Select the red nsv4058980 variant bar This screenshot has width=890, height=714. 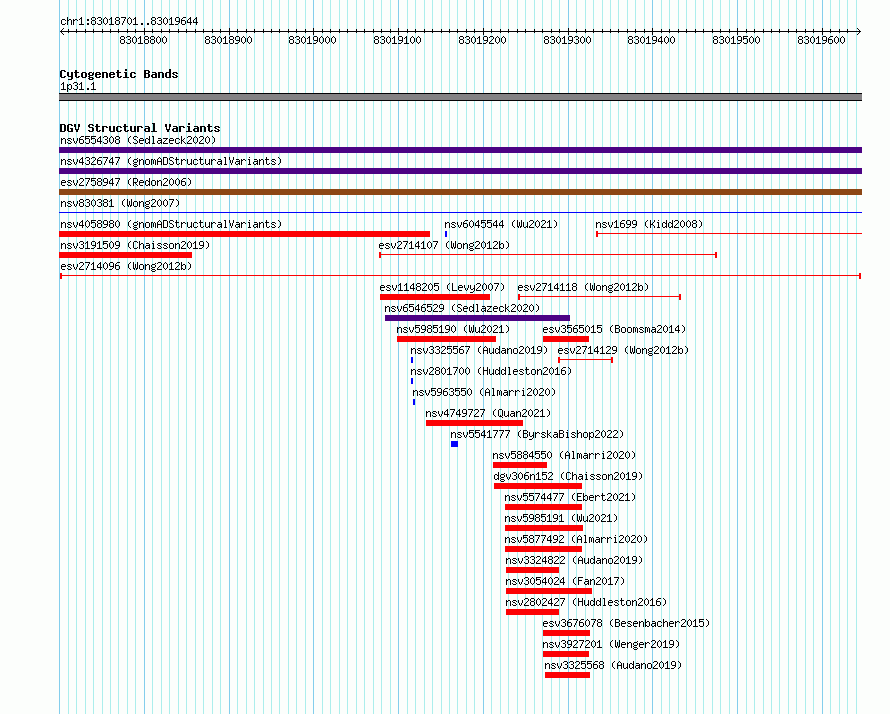pos(245,234)
